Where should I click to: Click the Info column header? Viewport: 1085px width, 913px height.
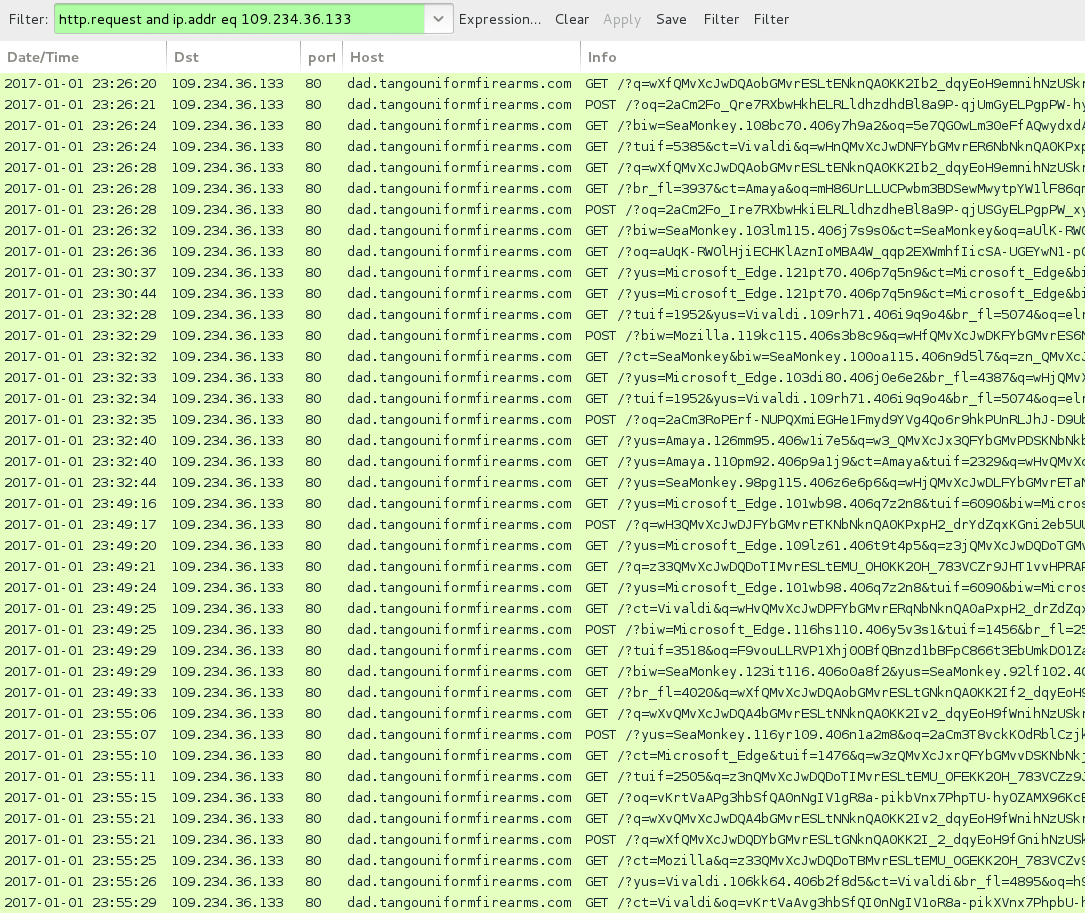pos(833,57)
